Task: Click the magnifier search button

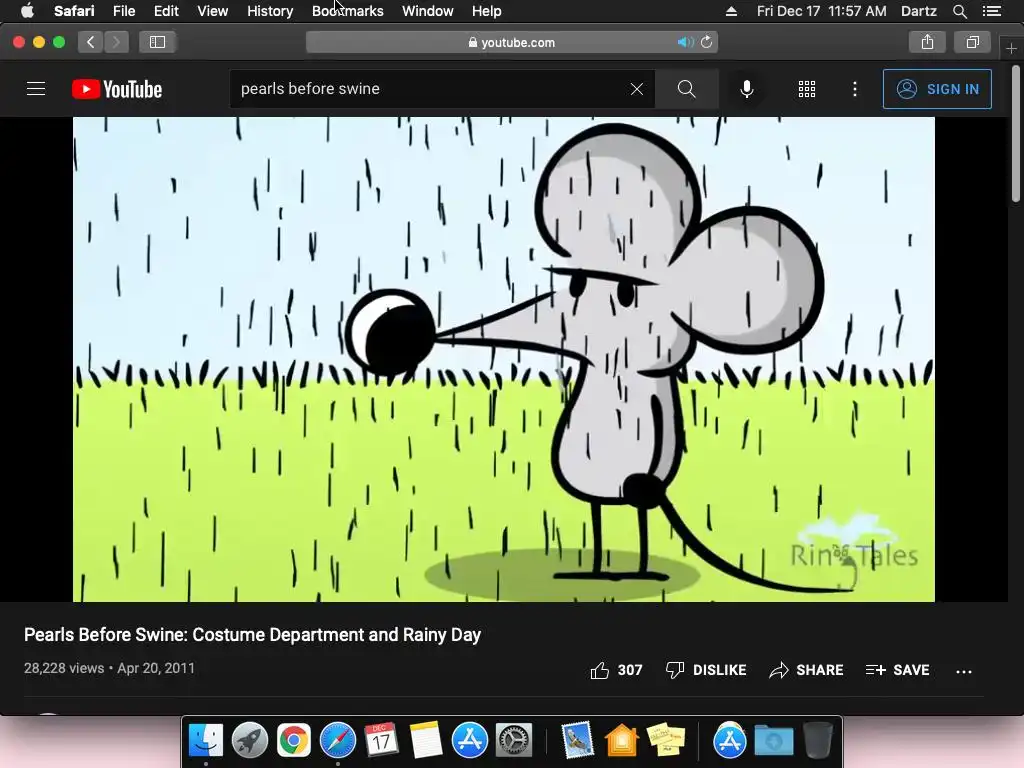Action: point(686,89)
